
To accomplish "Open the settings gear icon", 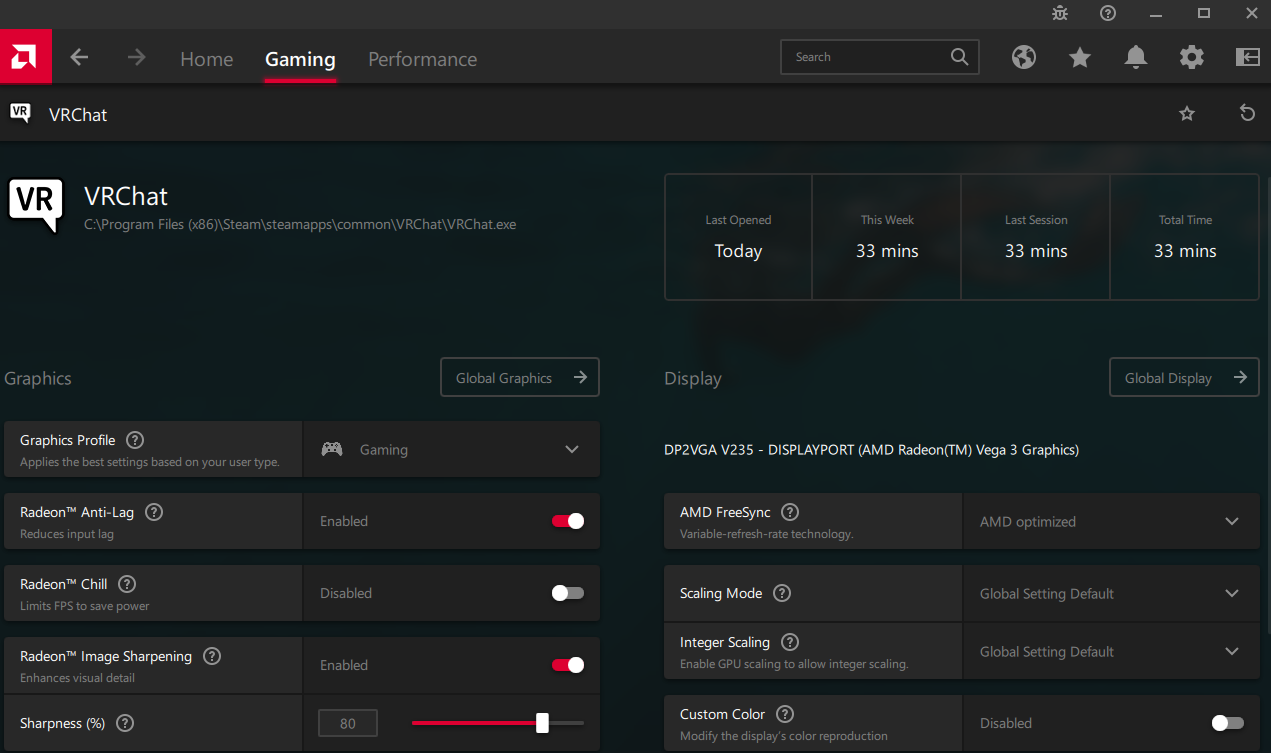I will (x=1191, y=57).
